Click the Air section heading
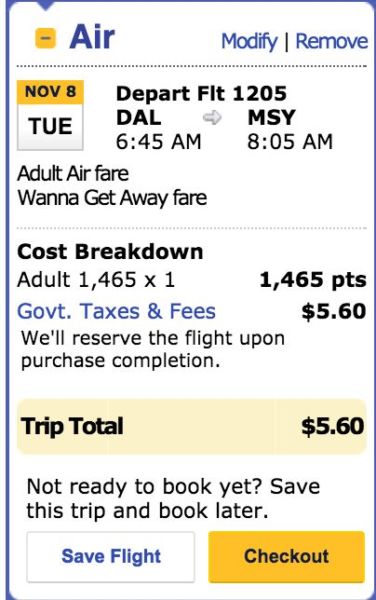The width and height of the screenshot is (376, 600). pos(92,37)
